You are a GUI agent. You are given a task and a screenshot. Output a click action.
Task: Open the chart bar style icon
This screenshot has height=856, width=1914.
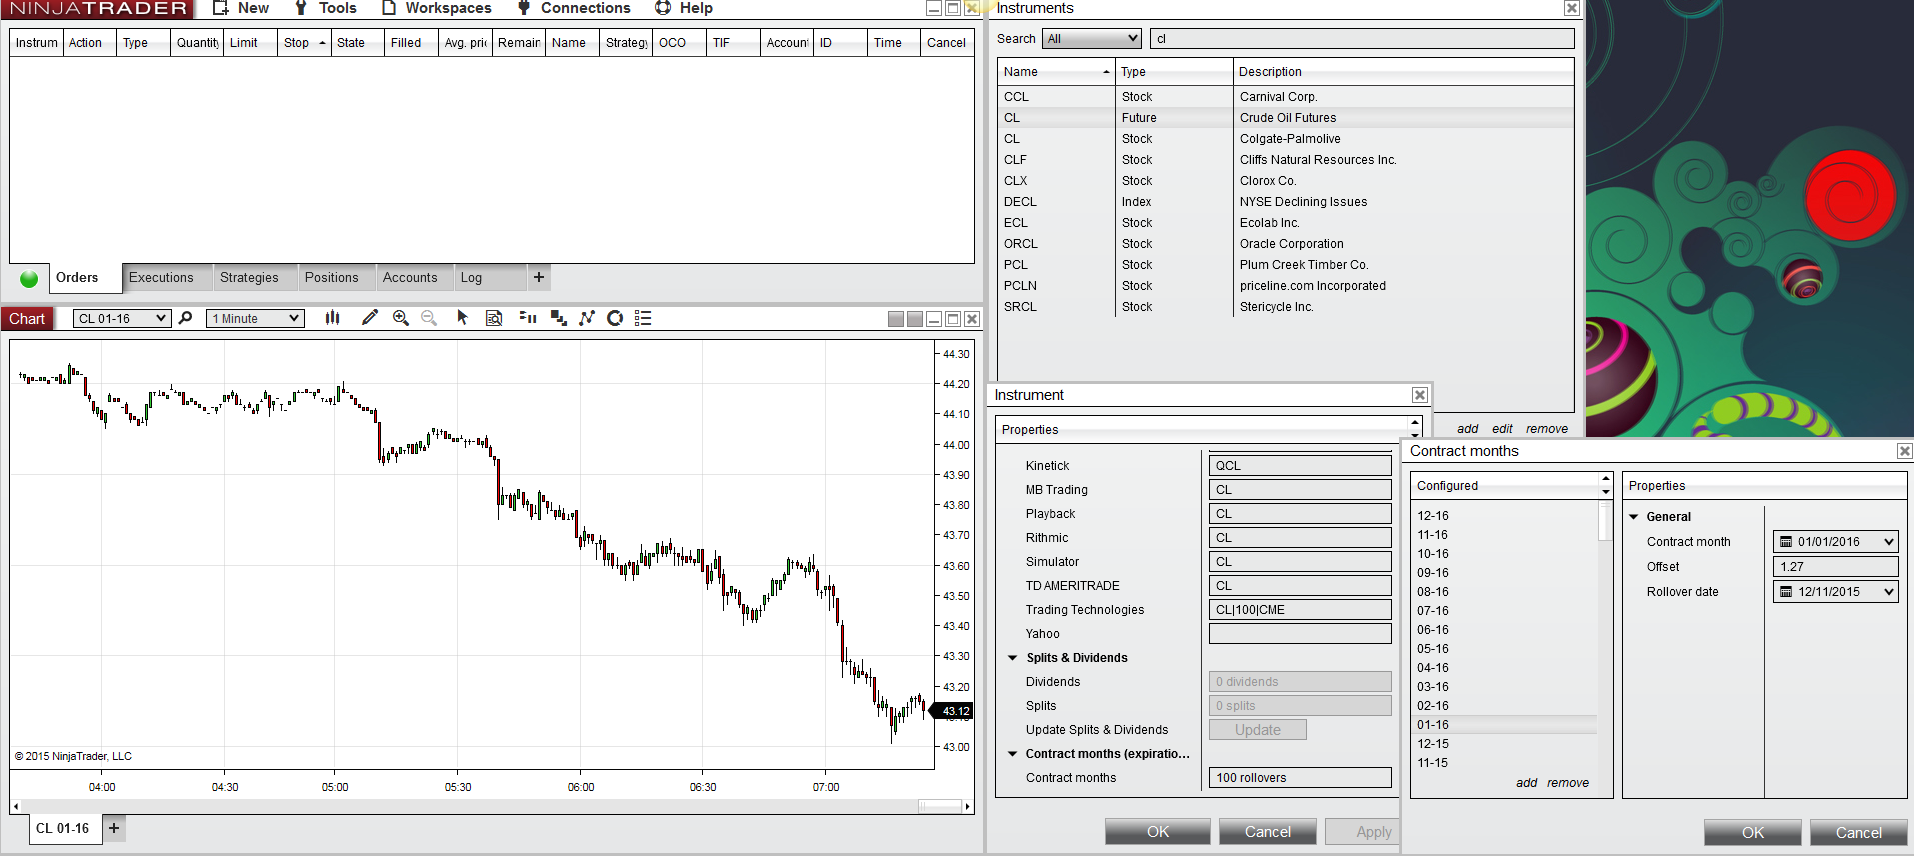click(333, 318)
